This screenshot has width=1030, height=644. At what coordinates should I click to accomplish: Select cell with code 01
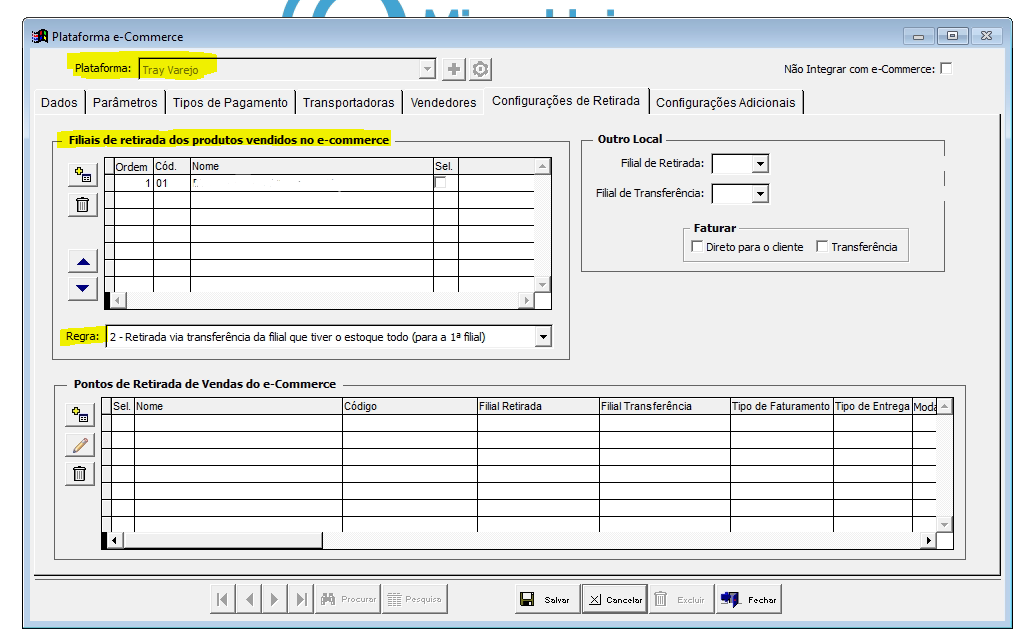coord(172,183)
